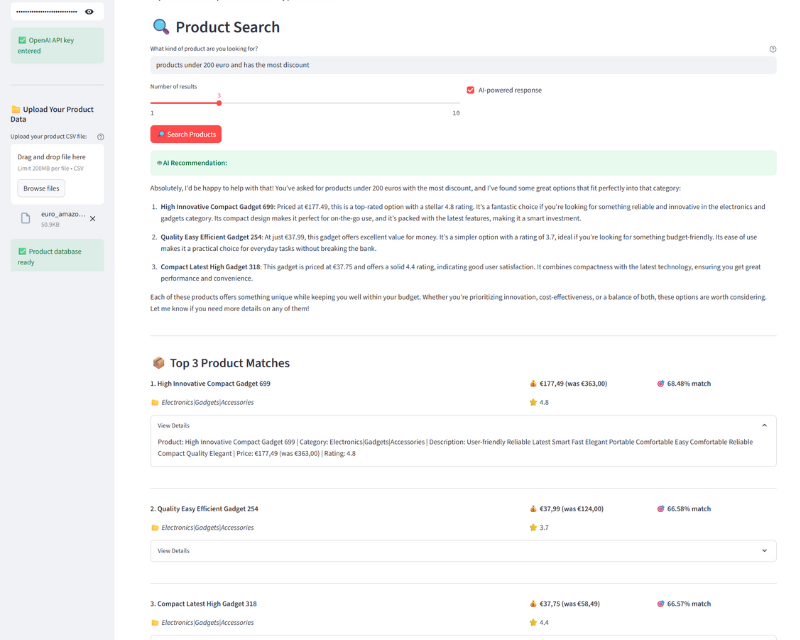Image resolution: width=800 pixels, height=640 pixels.
Task: Expand View Details for Gadget 254
Action: click(764, 550)
